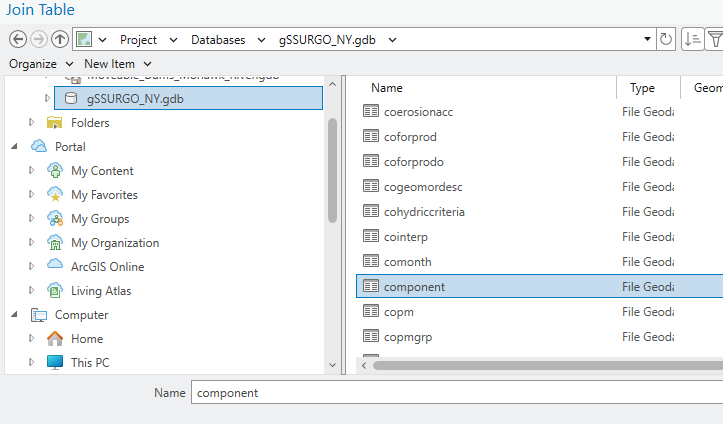Click the Back navigation arrow
The height and width of the screenshot is (424, 723).
(x=18, y=39)
